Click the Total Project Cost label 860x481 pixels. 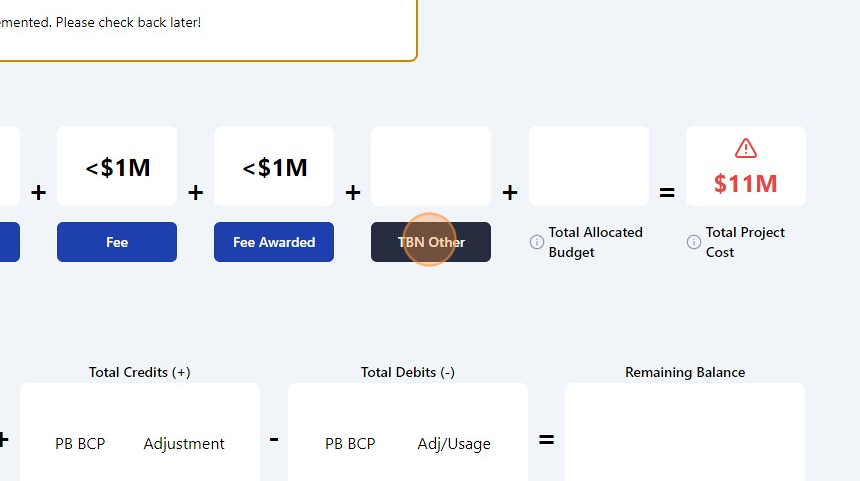tap(745, 242)
